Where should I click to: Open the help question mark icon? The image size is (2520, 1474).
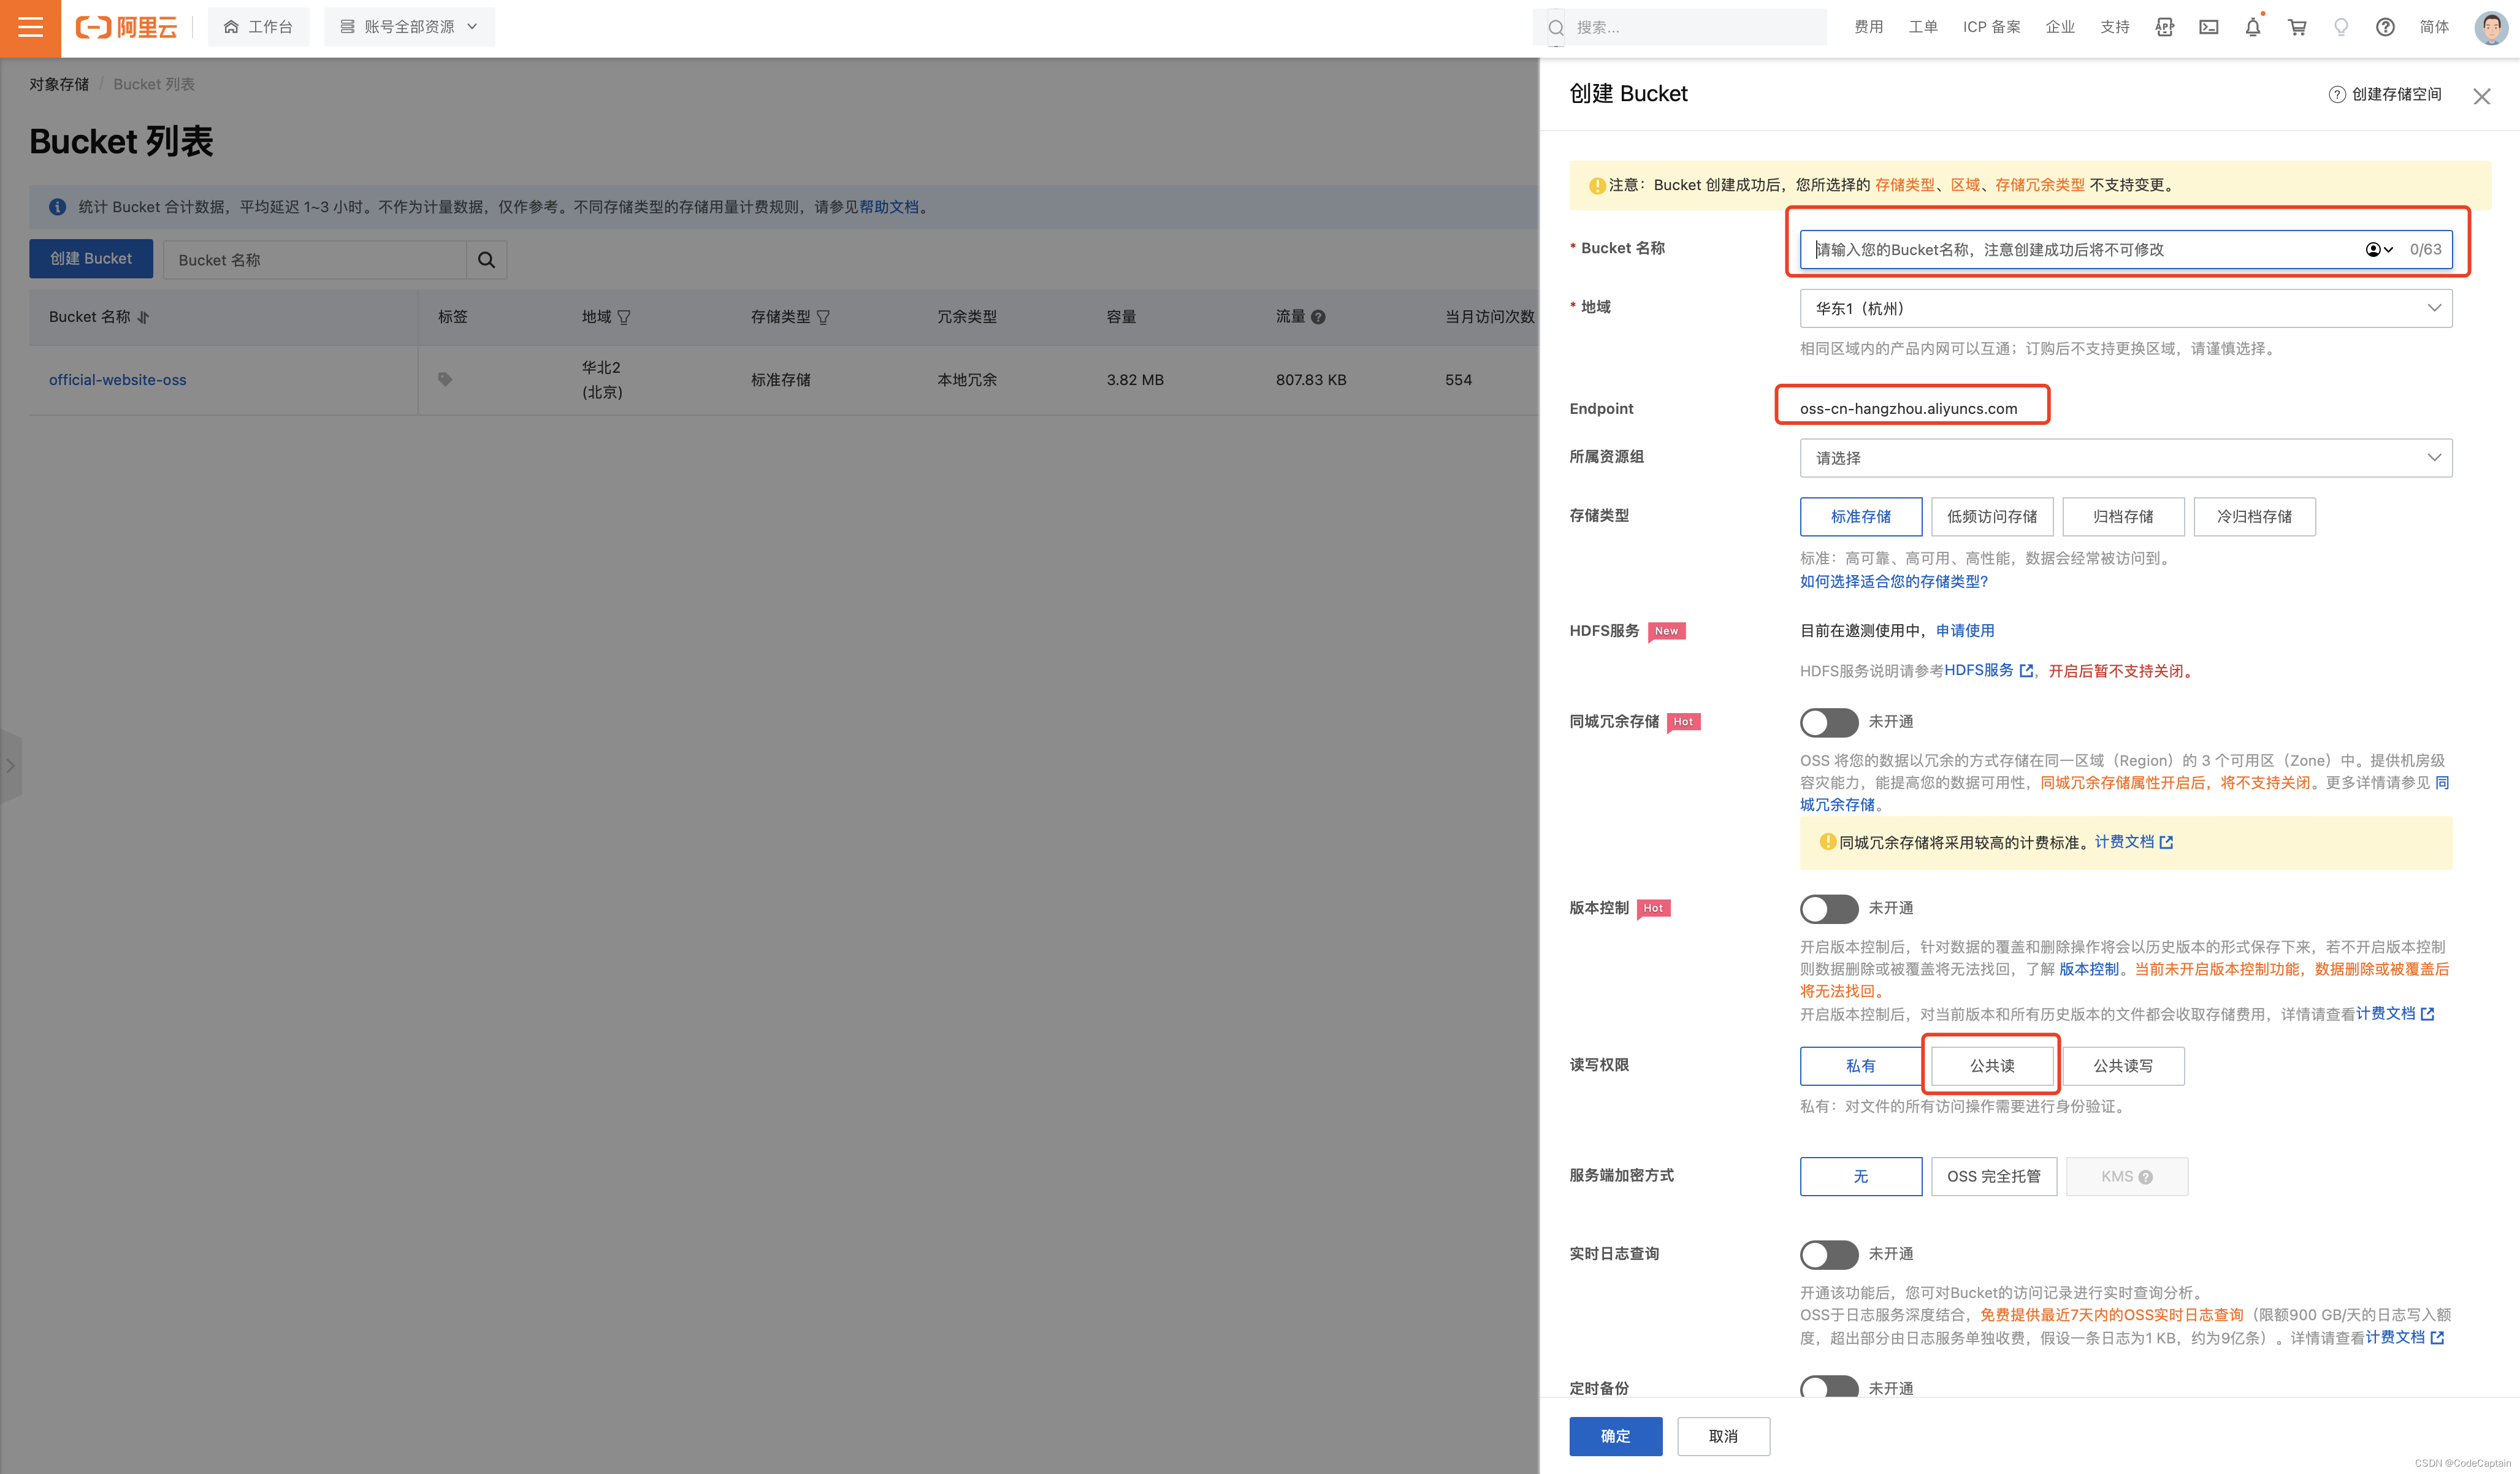pyautogui.click(x=2385, y=27)
